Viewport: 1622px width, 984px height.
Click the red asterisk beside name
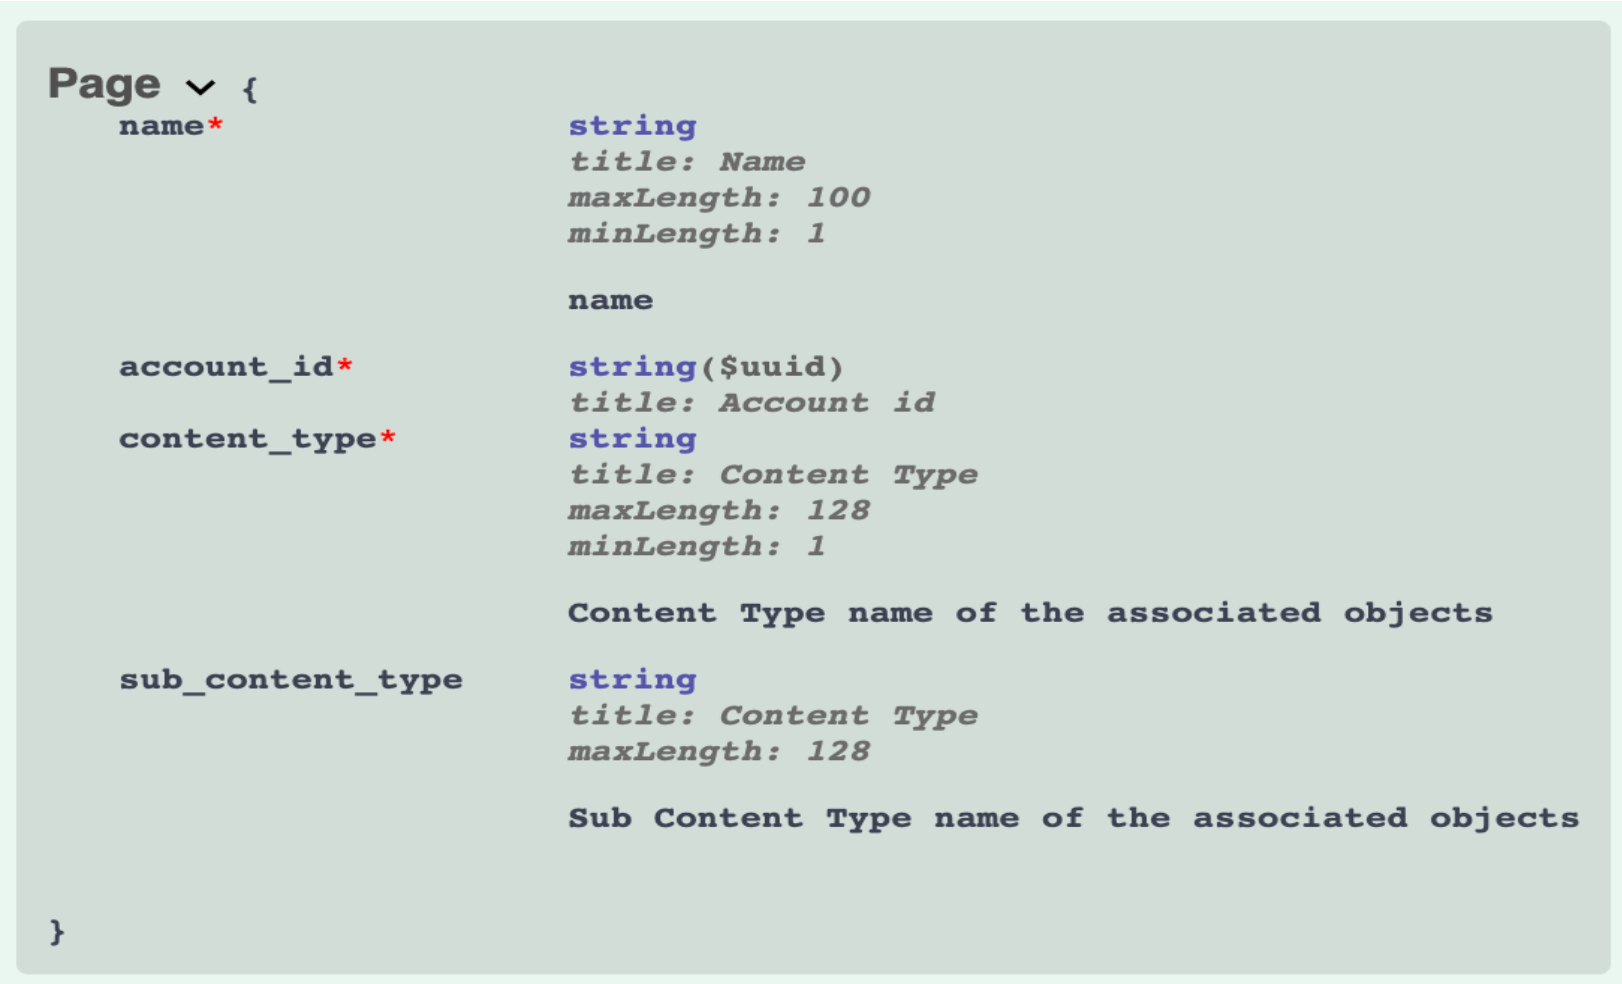tap(215, 124)
